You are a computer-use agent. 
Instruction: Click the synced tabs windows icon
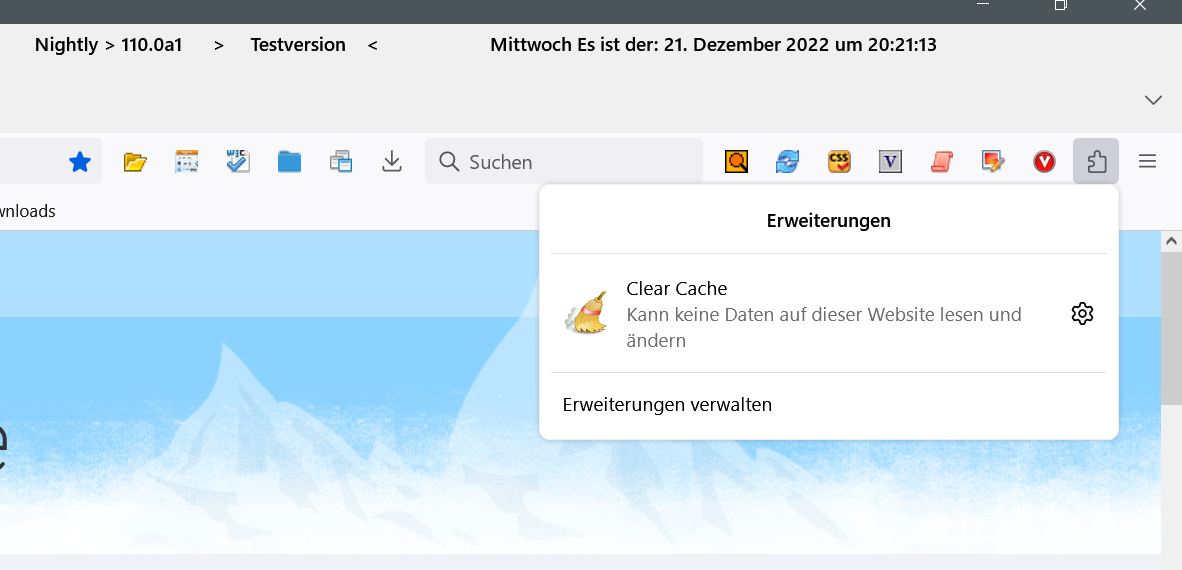(341, 161)
